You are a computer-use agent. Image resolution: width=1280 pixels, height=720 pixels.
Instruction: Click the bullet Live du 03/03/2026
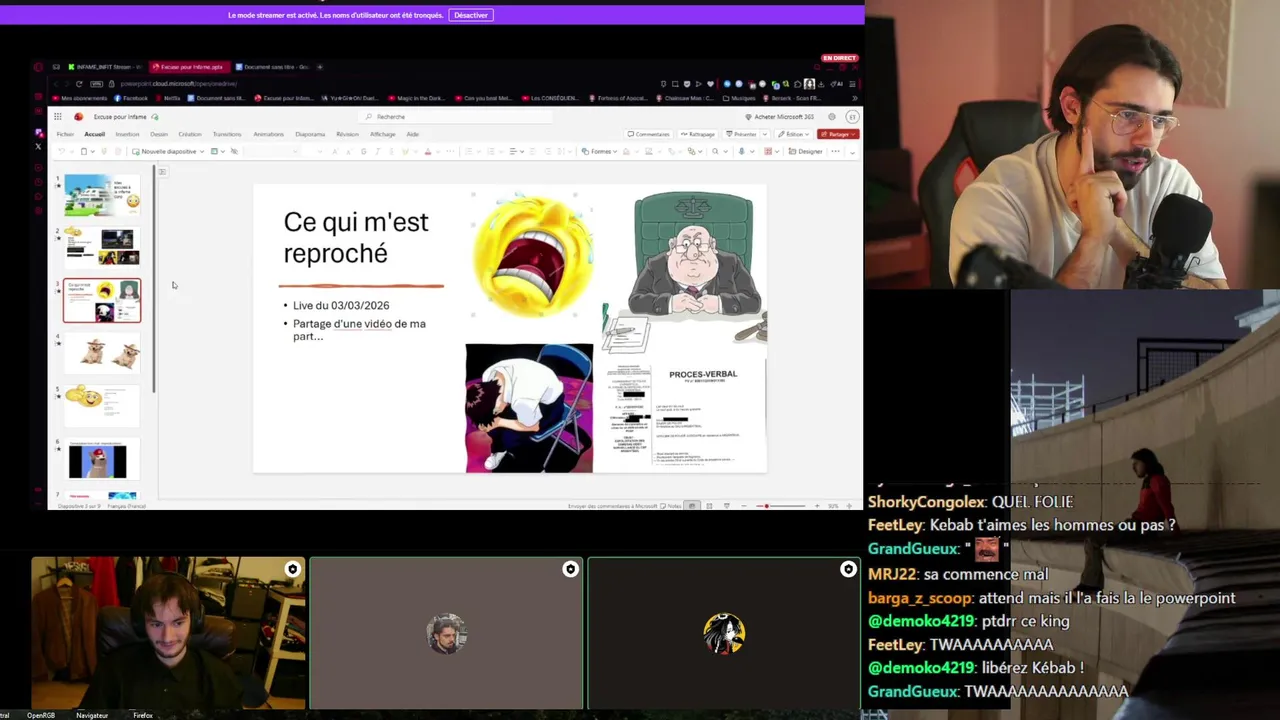tap(341, 306)
